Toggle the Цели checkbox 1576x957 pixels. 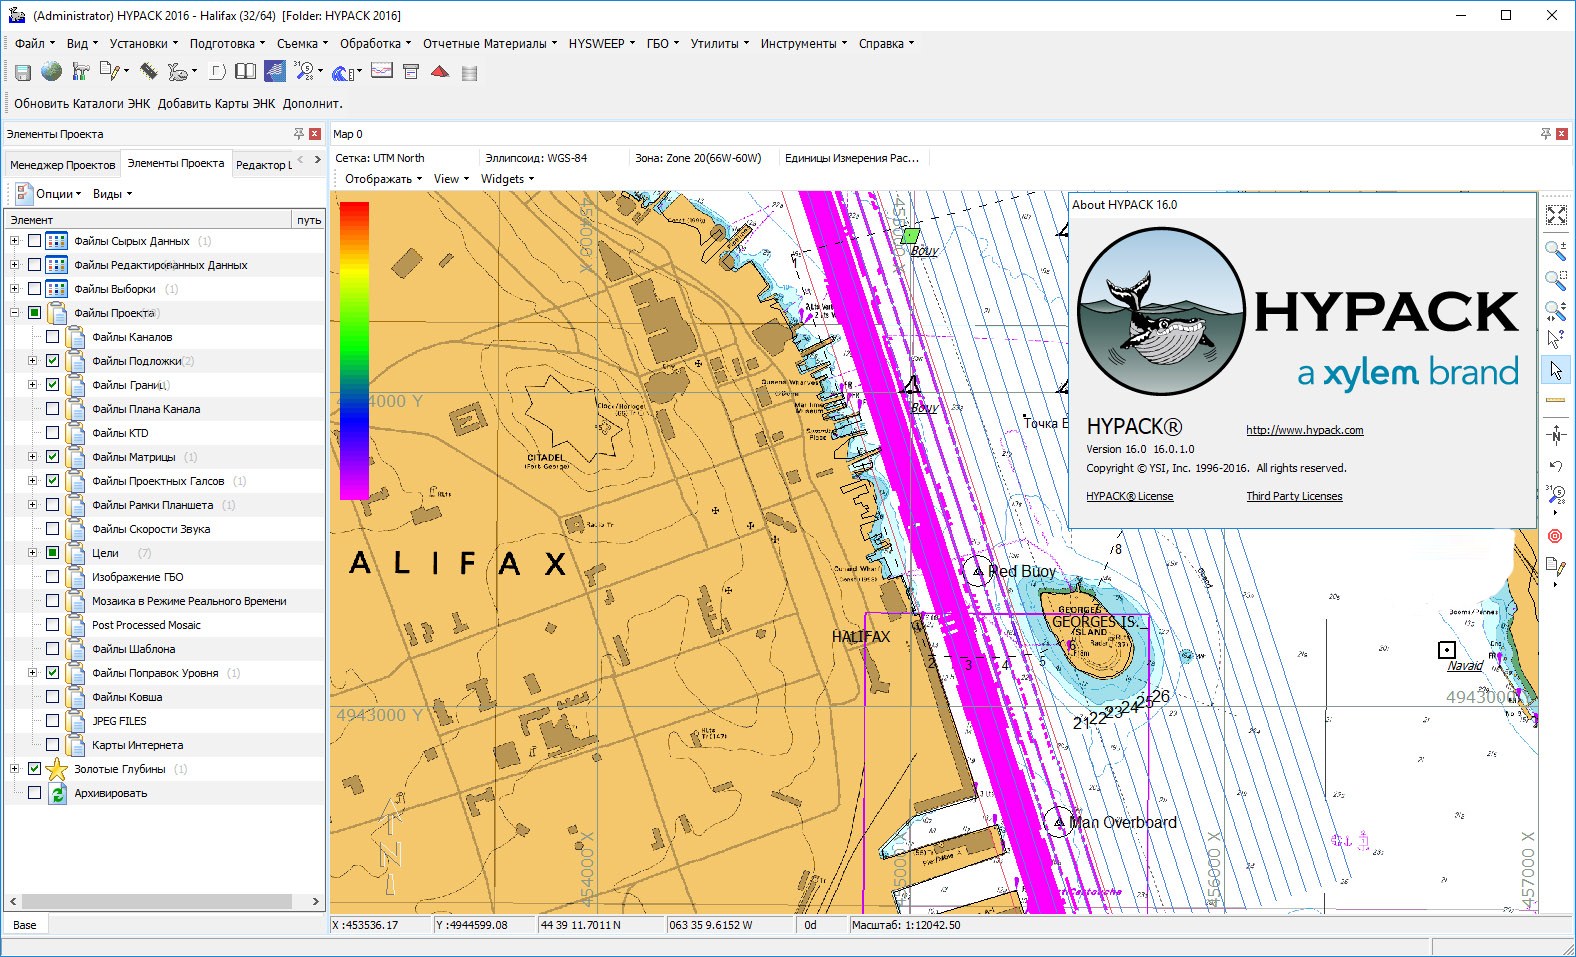[x=53, y=553]
